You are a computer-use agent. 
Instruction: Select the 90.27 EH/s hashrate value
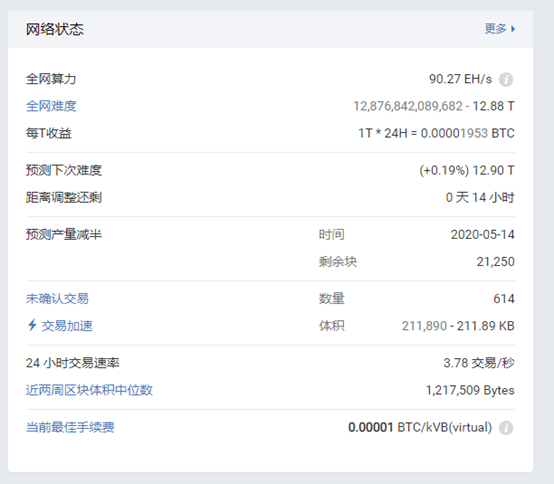(x=460, y=79)
